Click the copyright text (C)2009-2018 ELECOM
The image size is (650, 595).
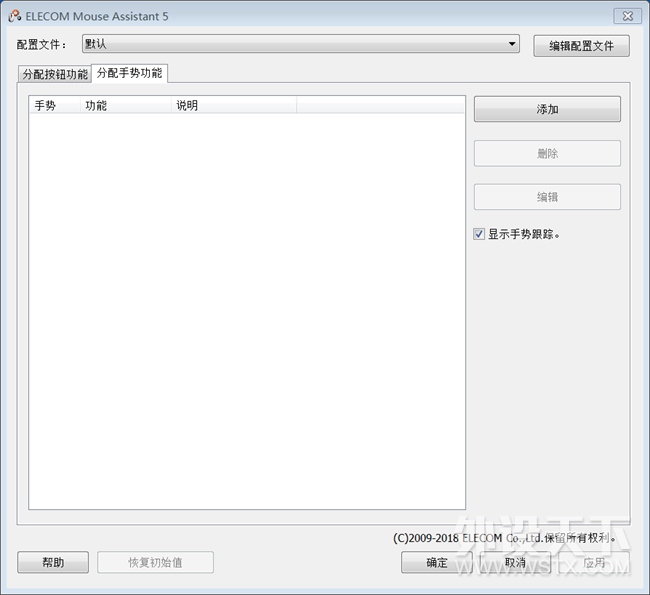[x=504, y=538]
